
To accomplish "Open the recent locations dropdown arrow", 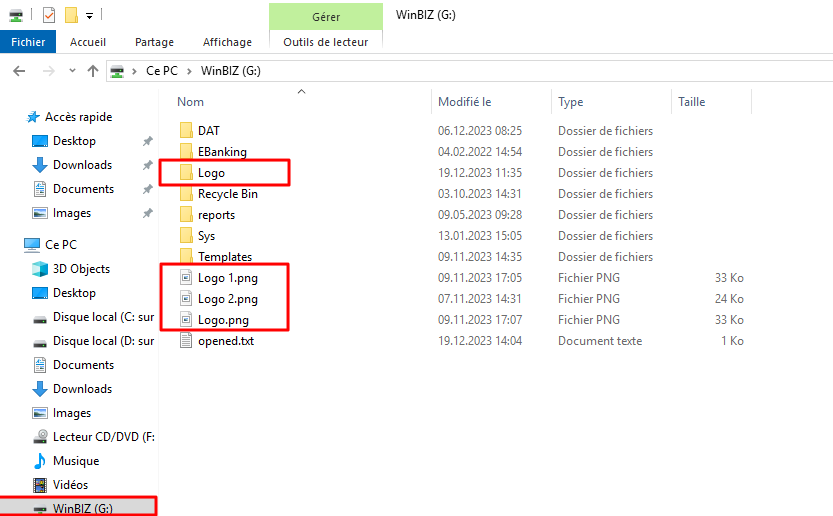I will click(x=72, y=71).
